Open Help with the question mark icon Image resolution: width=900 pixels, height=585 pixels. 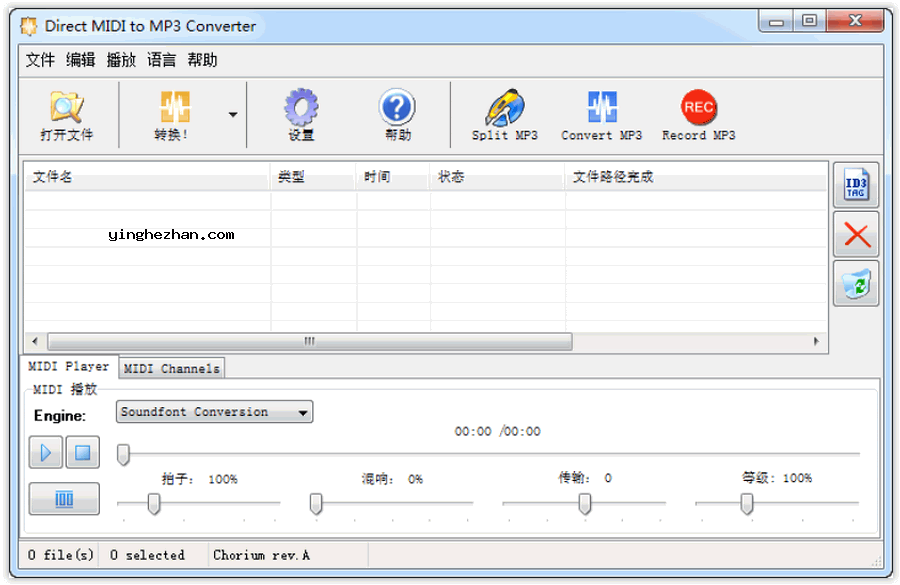pos(397,108)
